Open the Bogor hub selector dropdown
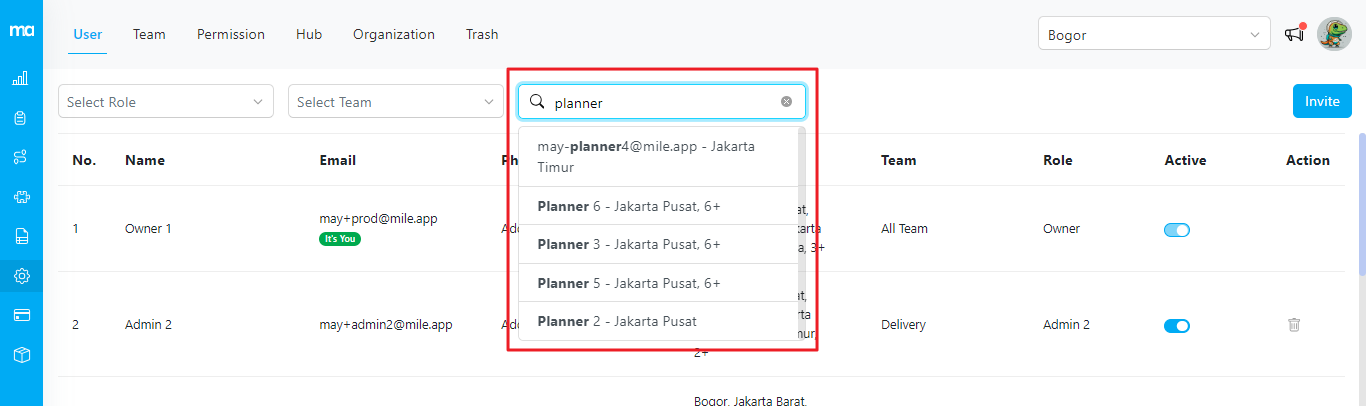Screen dimensions: 1366x406 click(x=1154, y=35)
